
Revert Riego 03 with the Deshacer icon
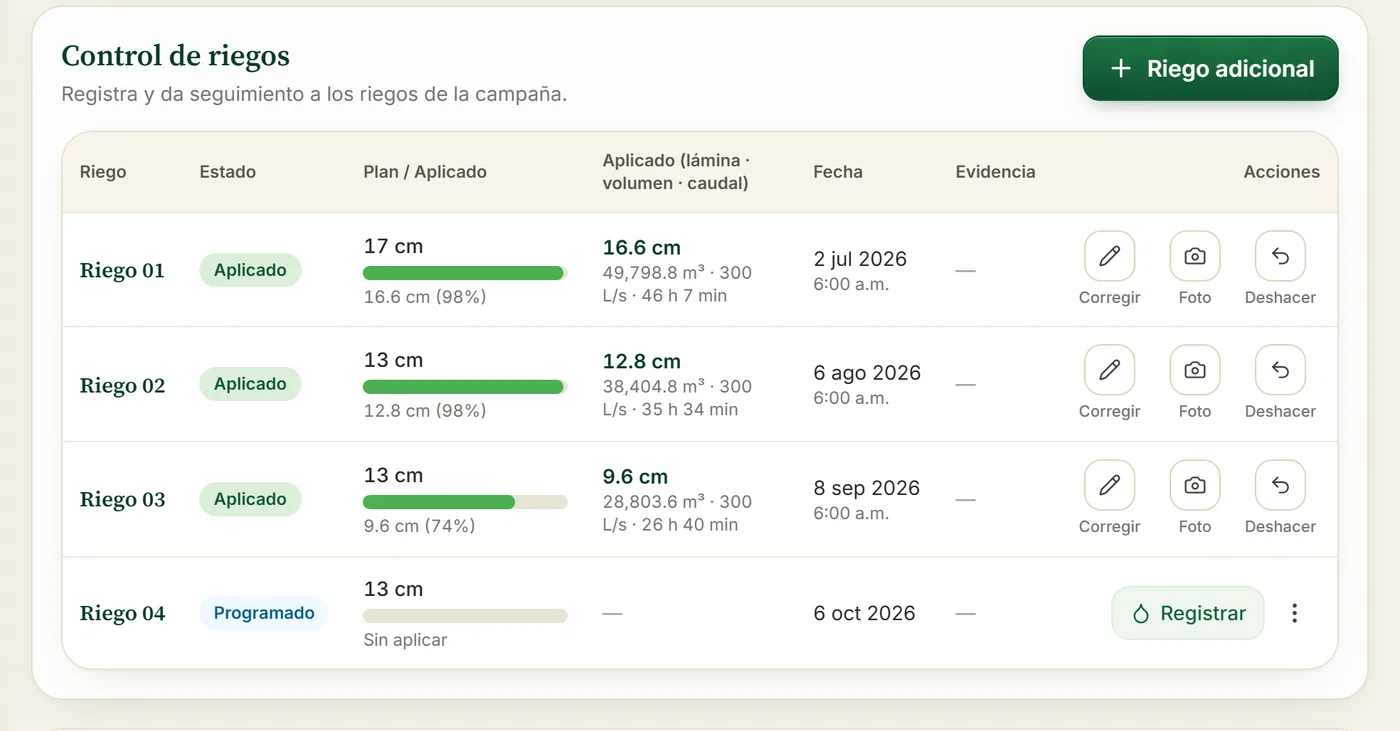1280,485
